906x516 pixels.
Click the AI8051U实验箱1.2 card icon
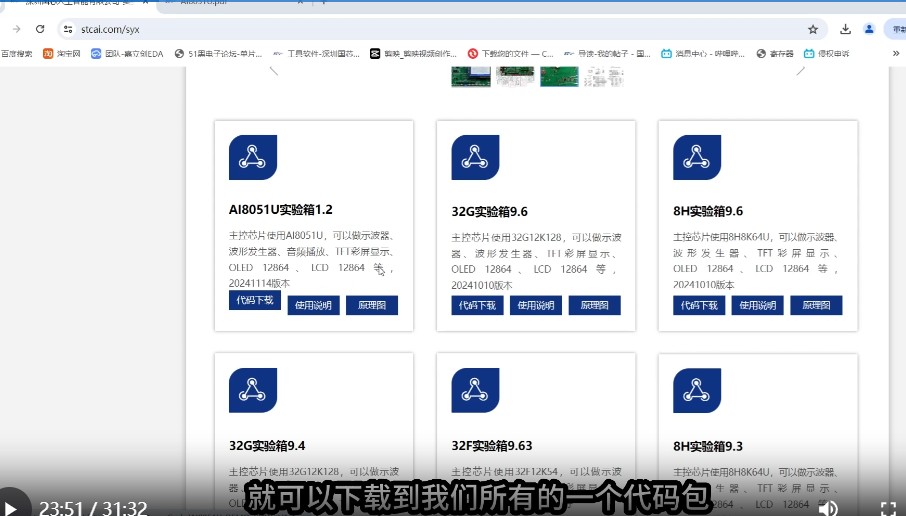pos(253,157)
